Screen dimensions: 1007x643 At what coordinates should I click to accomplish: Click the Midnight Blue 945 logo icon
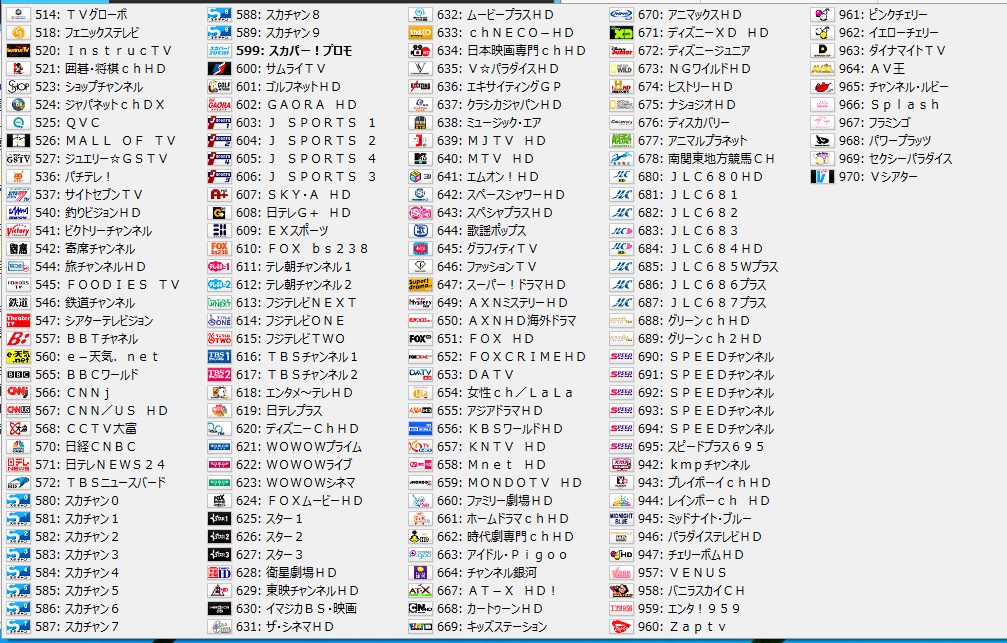(x=621, y=518)
